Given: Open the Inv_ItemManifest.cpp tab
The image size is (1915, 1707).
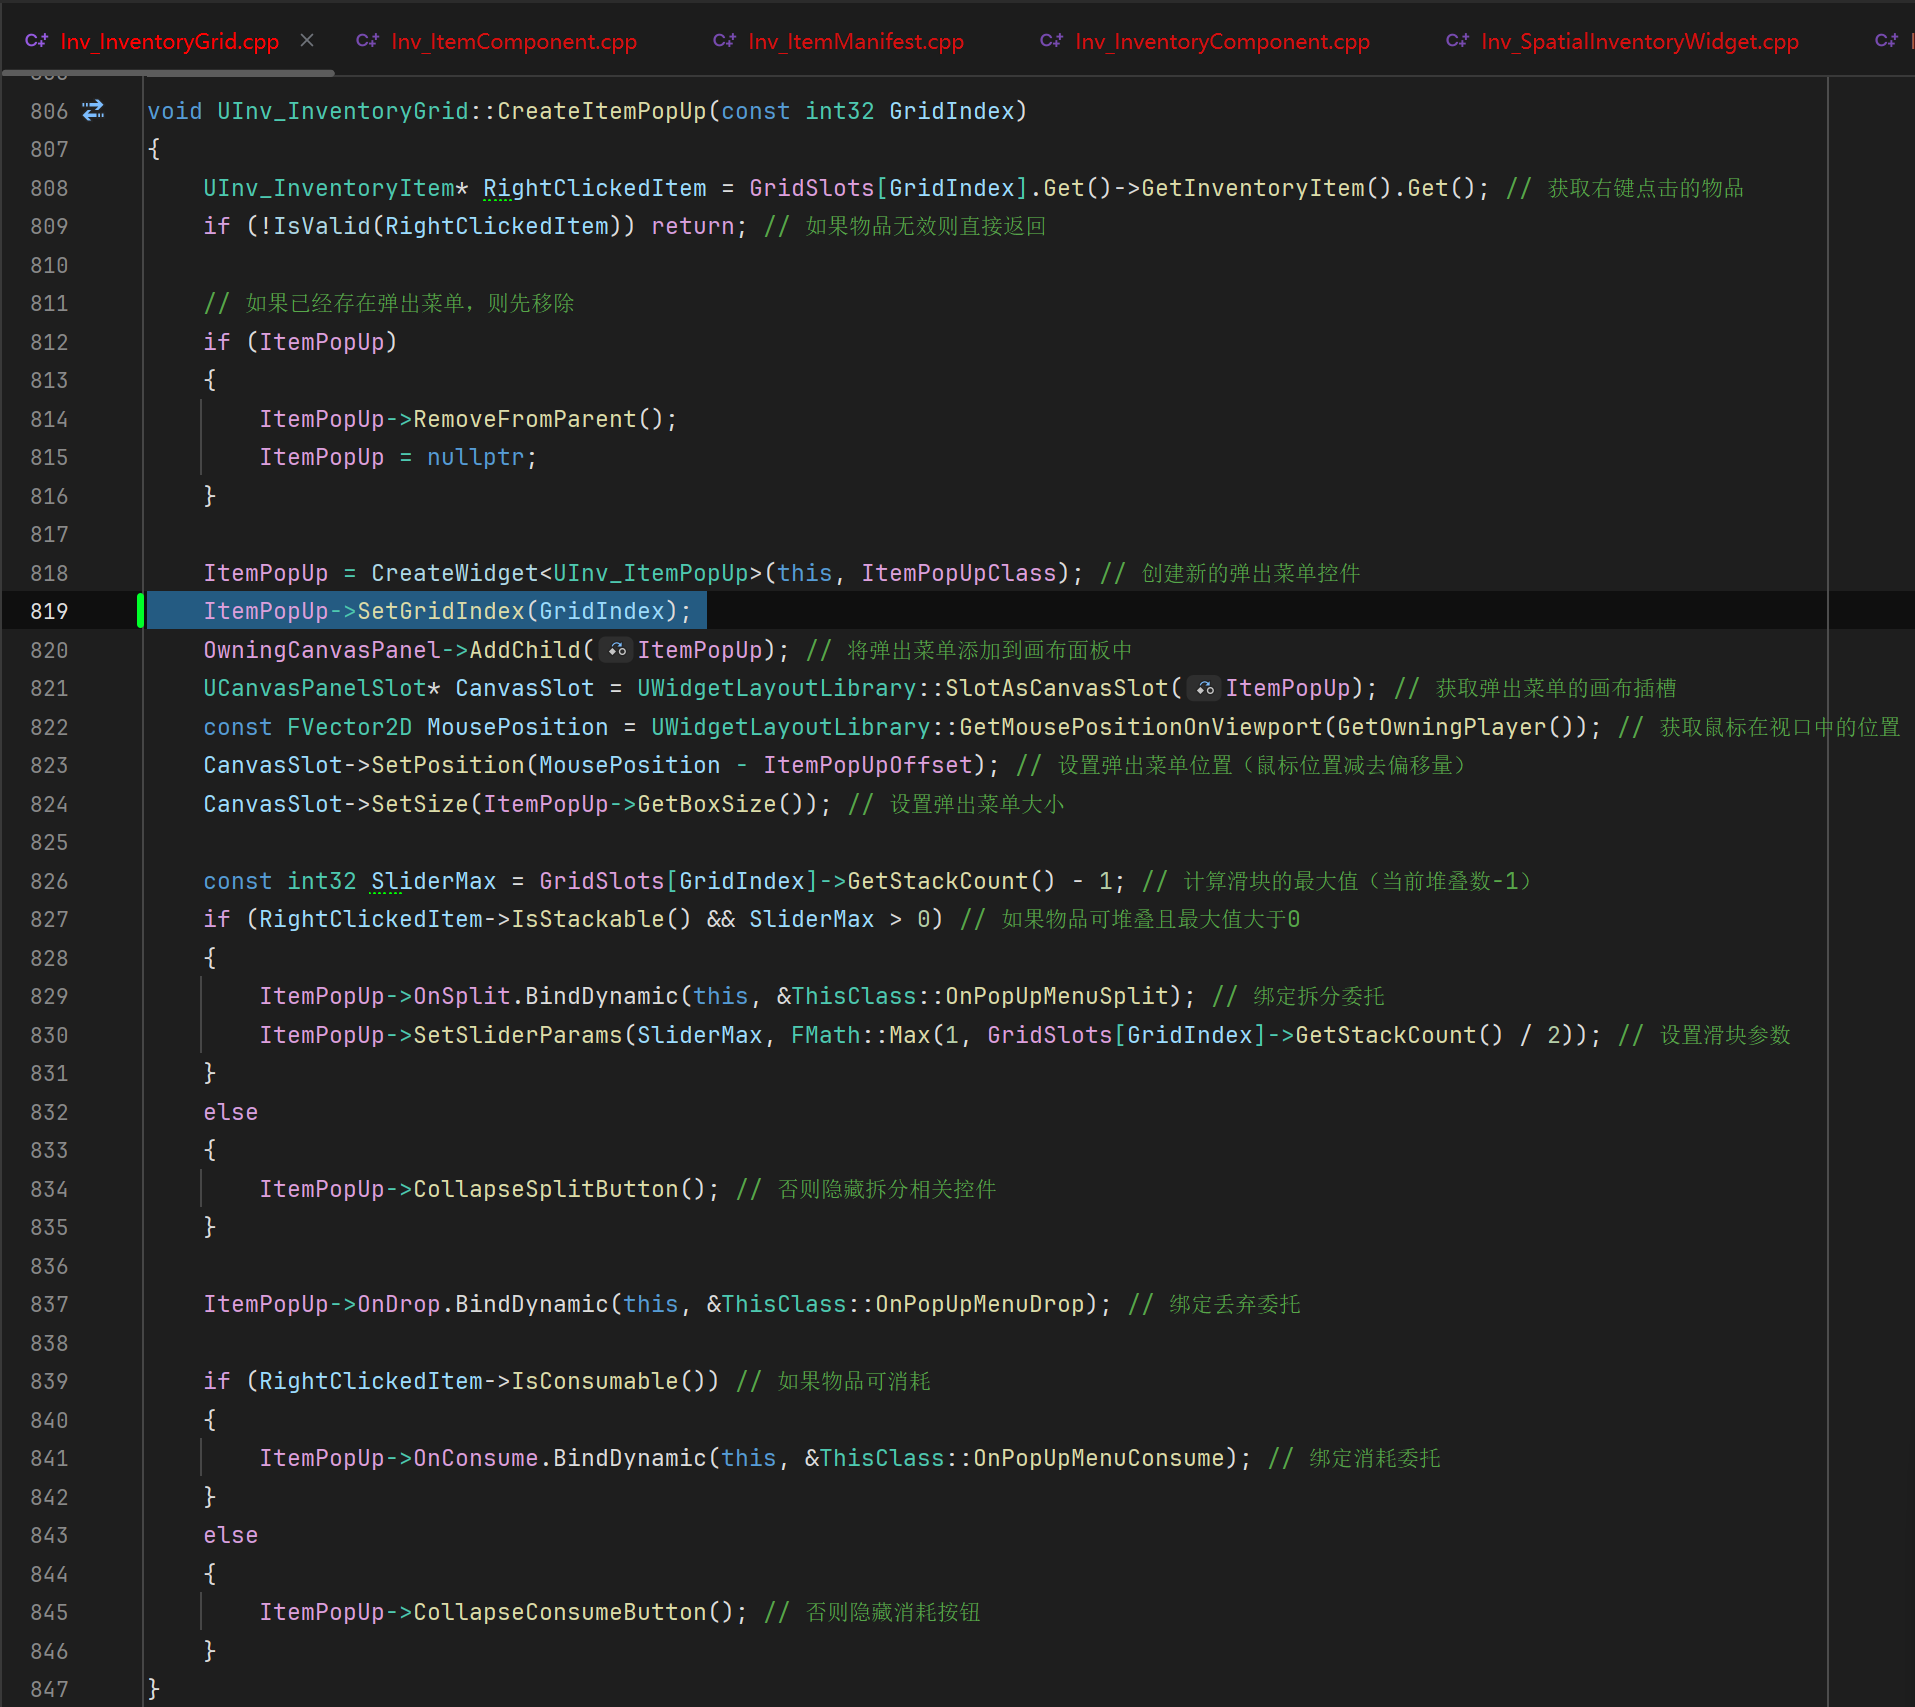Looking at the screenshot, I should click(856, 41).
